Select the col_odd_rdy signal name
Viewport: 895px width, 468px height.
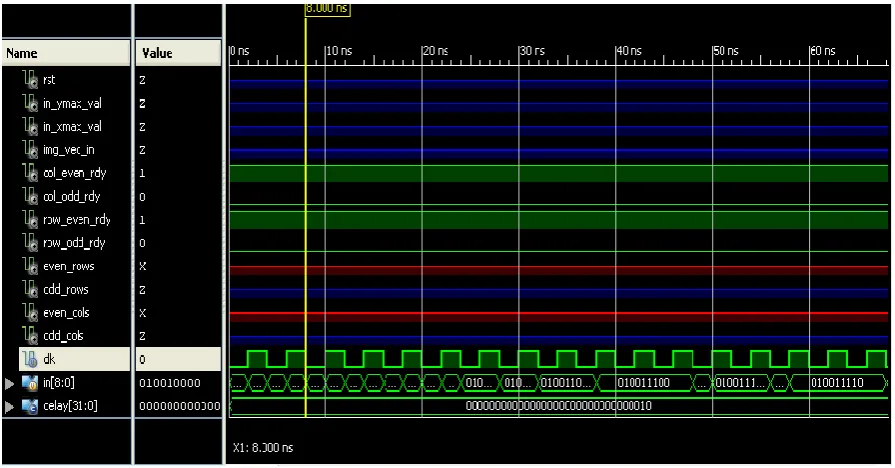point(72,197)
